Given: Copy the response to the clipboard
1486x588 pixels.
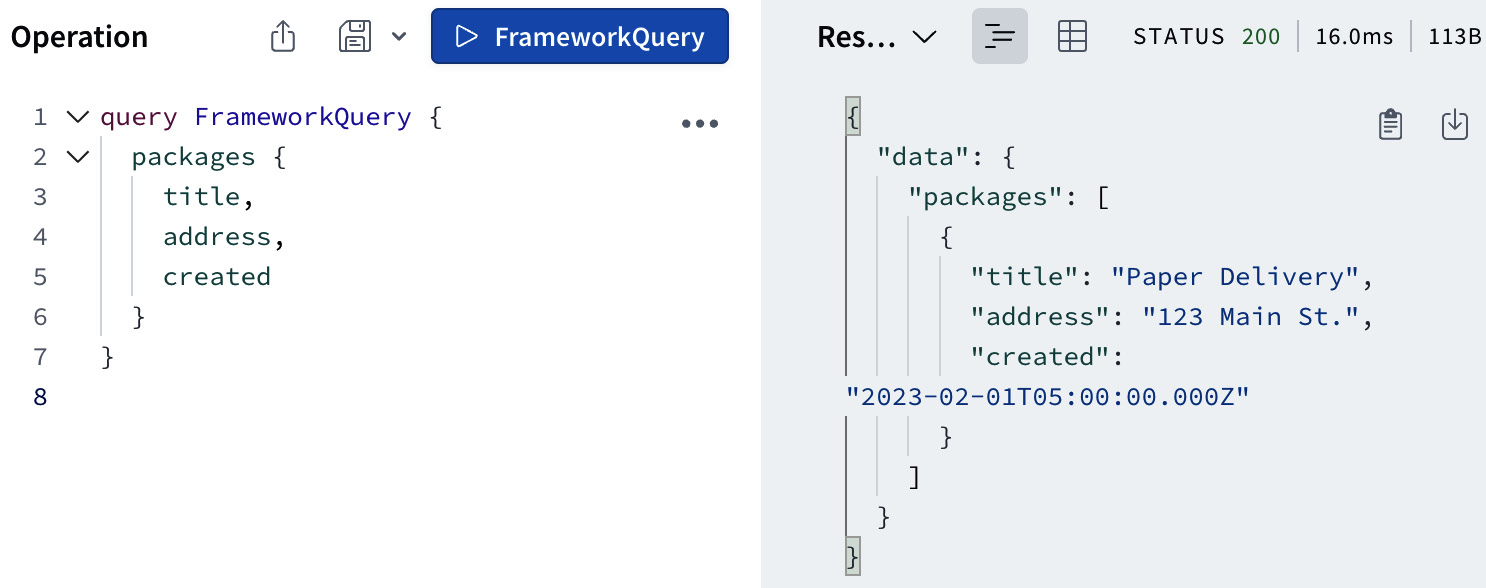Looking at the screenshot, I should pos(1391,124).
